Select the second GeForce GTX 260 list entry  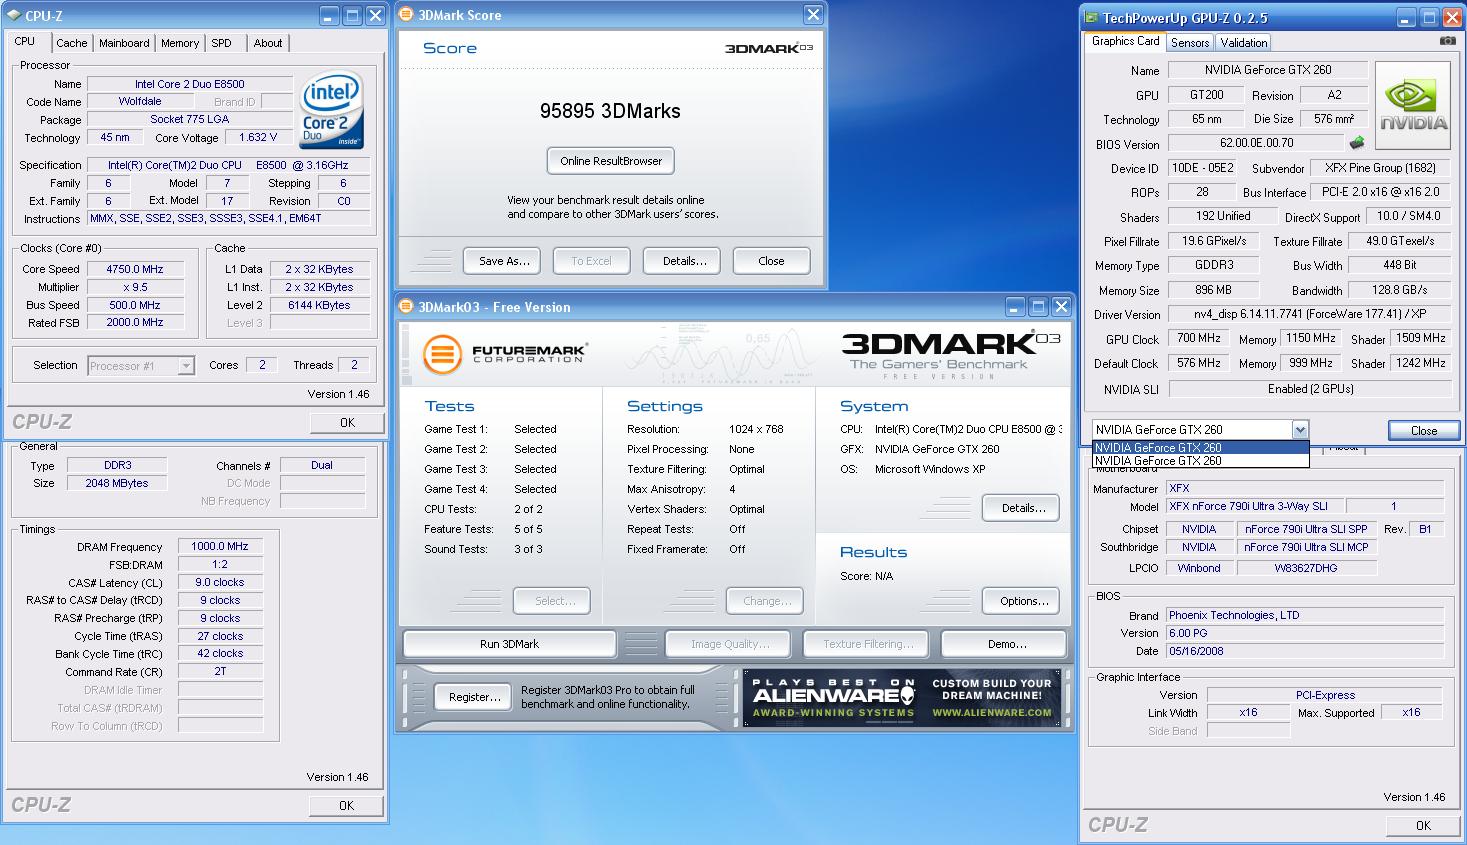pyautogui.click(x=1200, y=461)
